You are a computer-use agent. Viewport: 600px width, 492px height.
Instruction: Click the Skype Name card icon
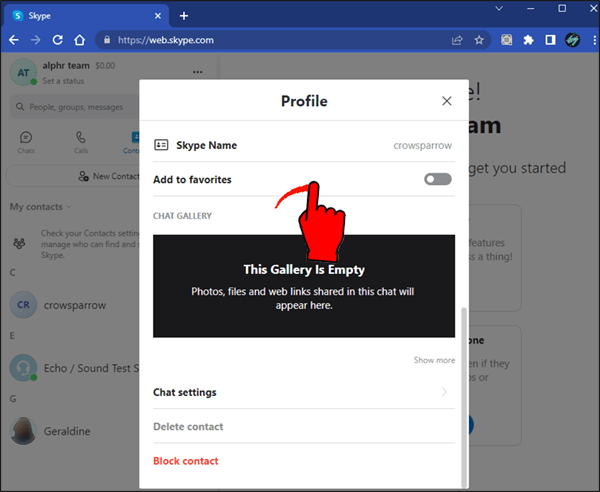pyautogui.click(x=161, y=145)
